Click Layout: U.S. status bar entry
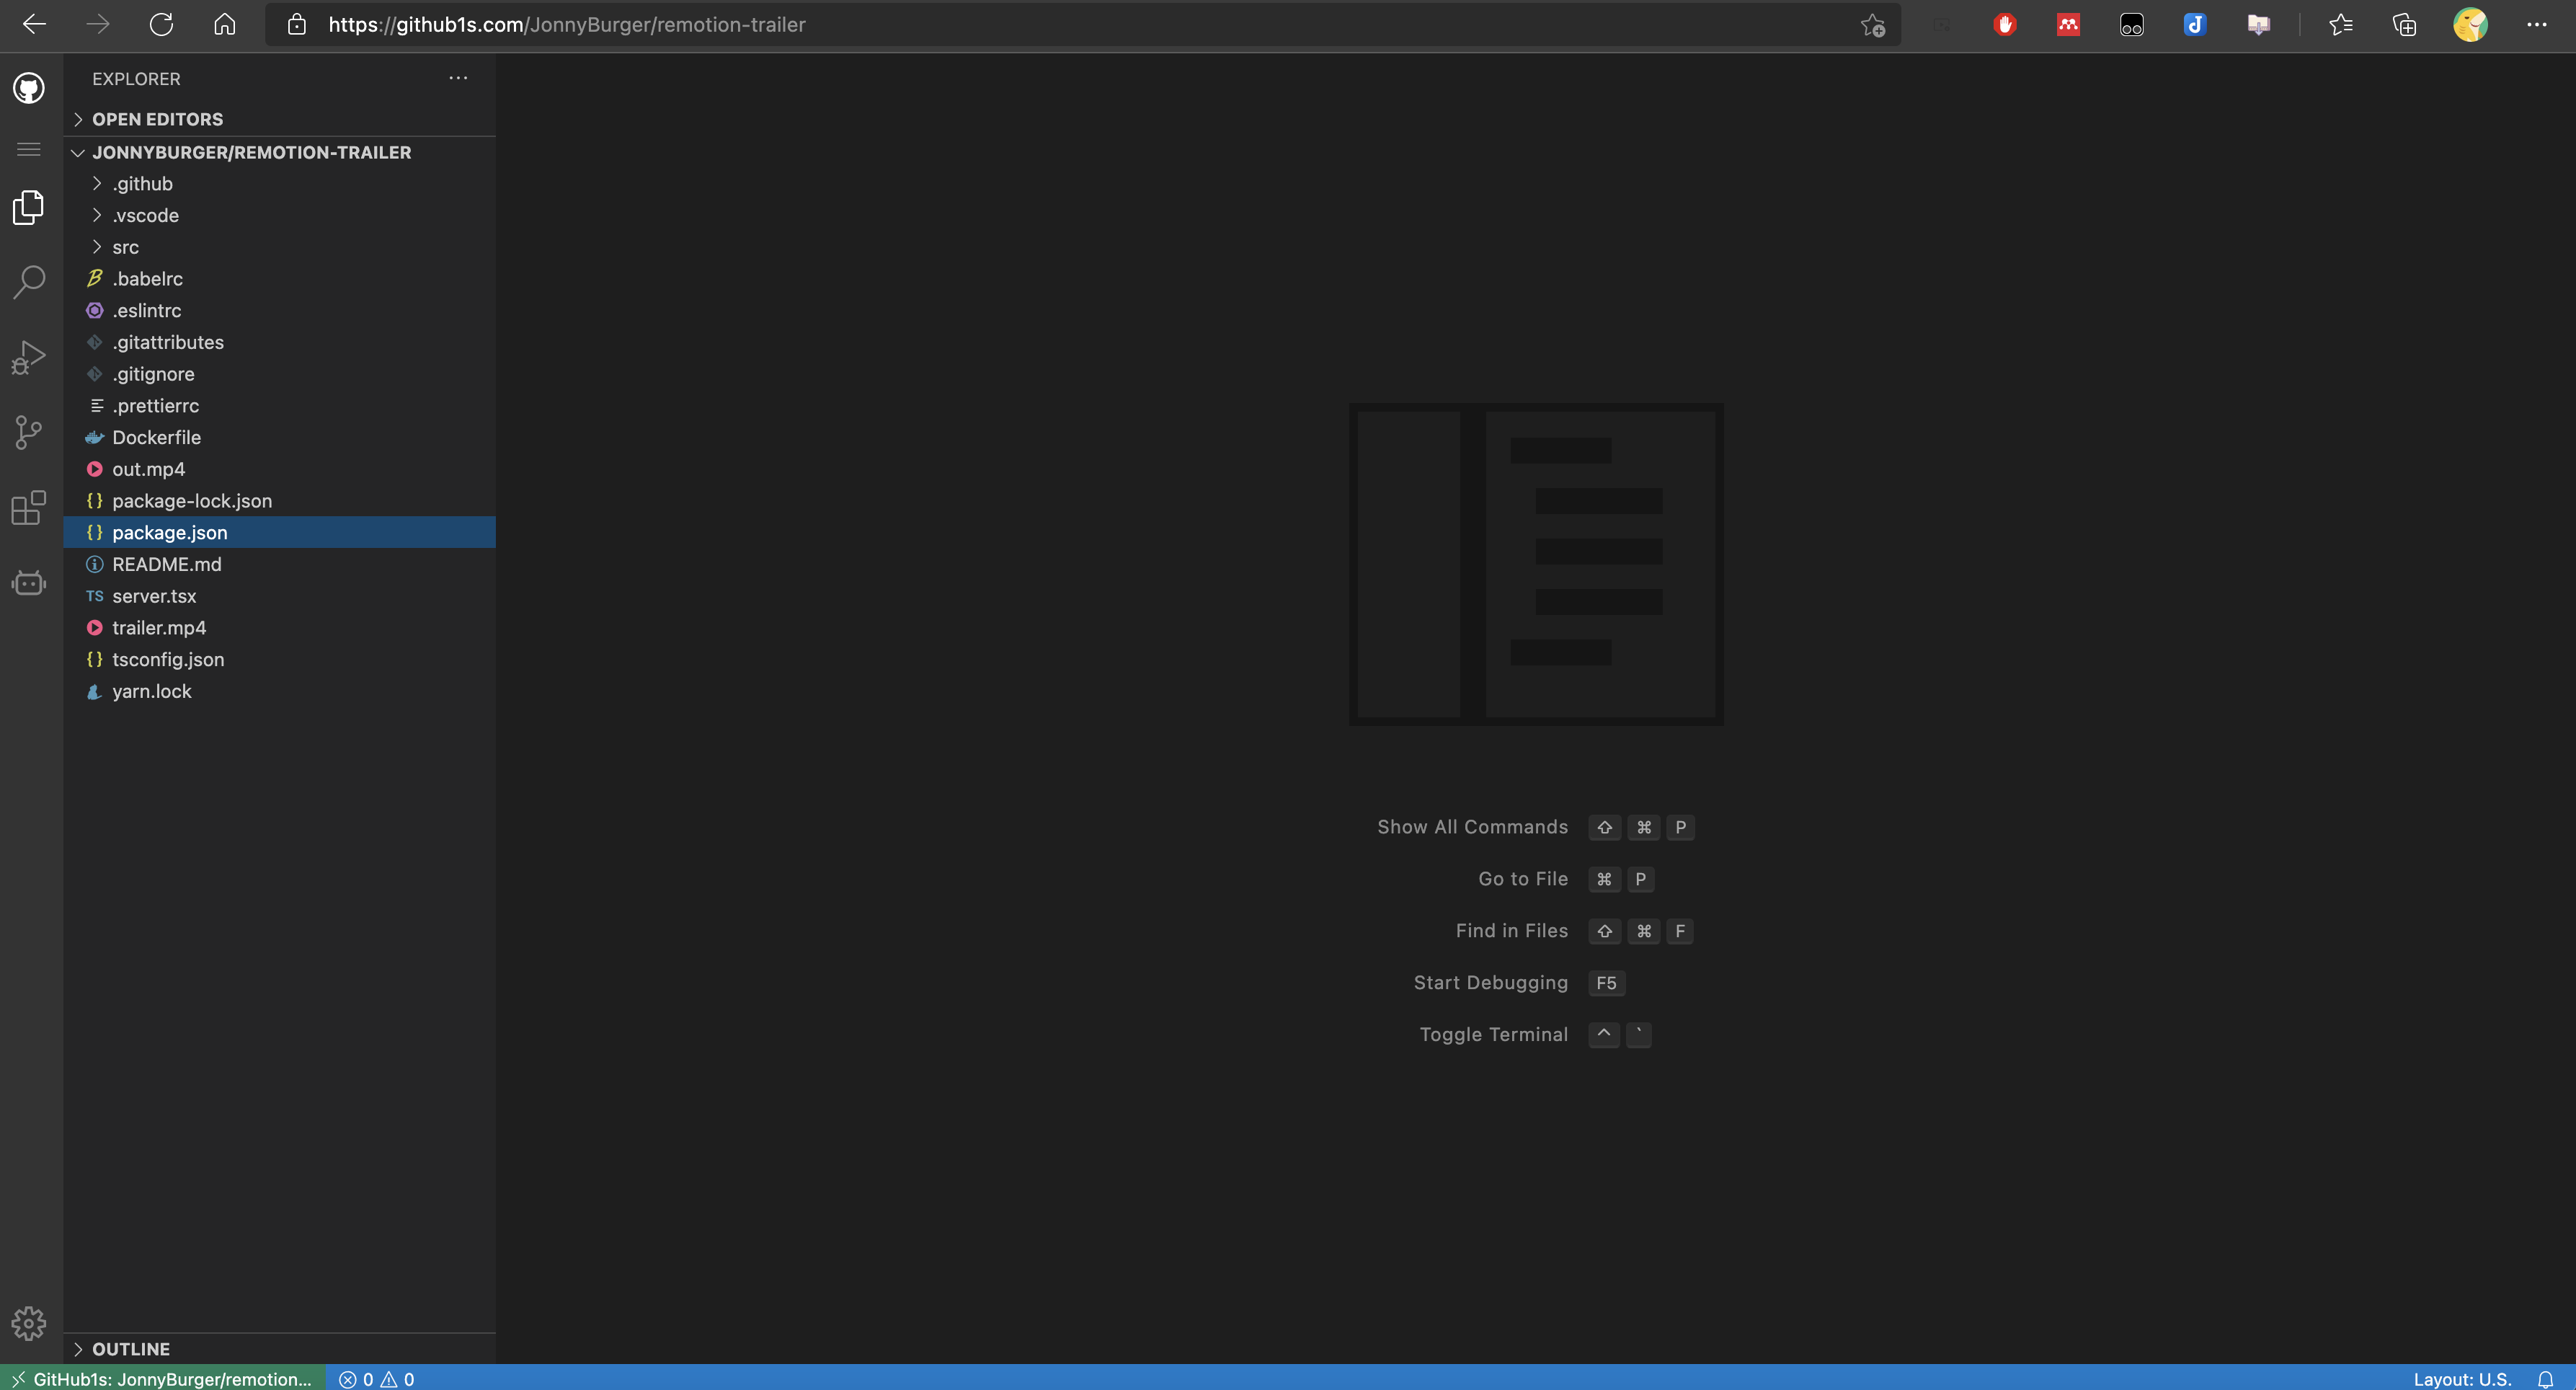This screenshot has height=1390, width=2576. click(x=2462, y=1379)
